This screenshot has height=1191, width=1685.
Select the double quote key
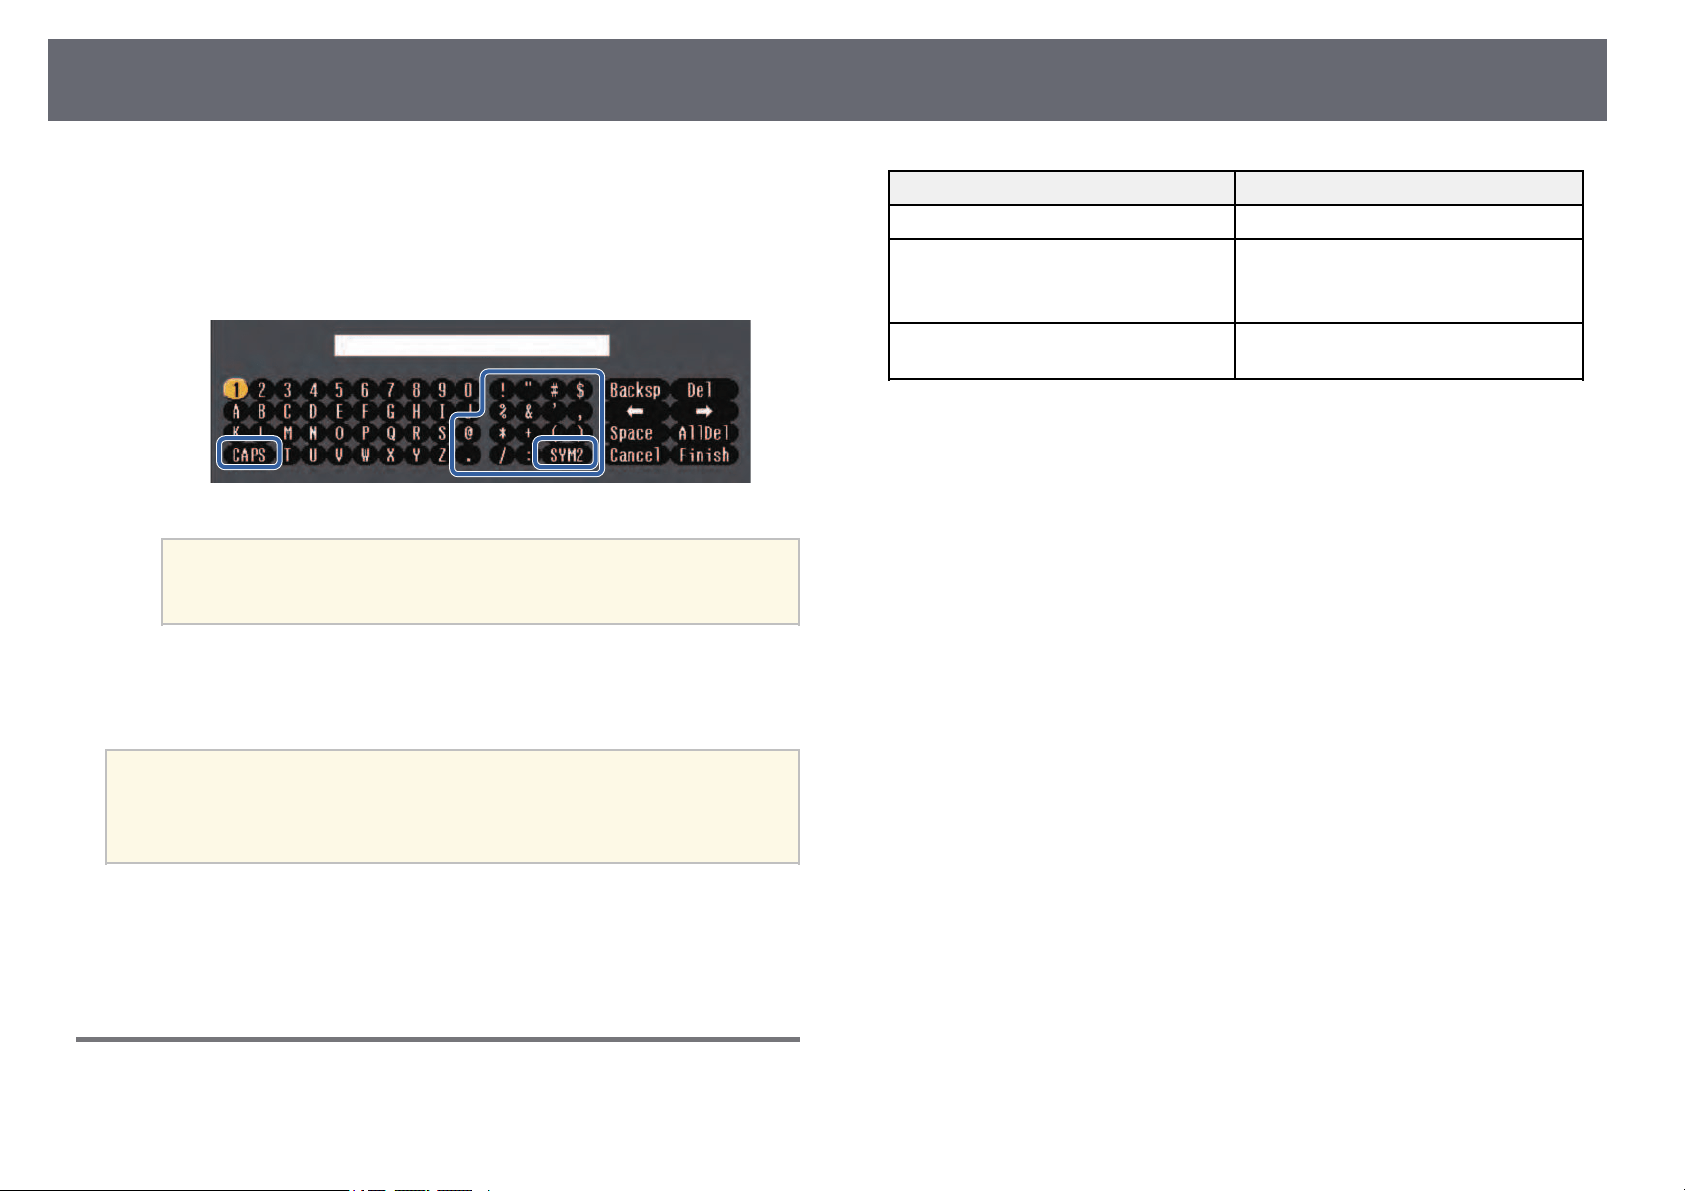pos(528,390)
